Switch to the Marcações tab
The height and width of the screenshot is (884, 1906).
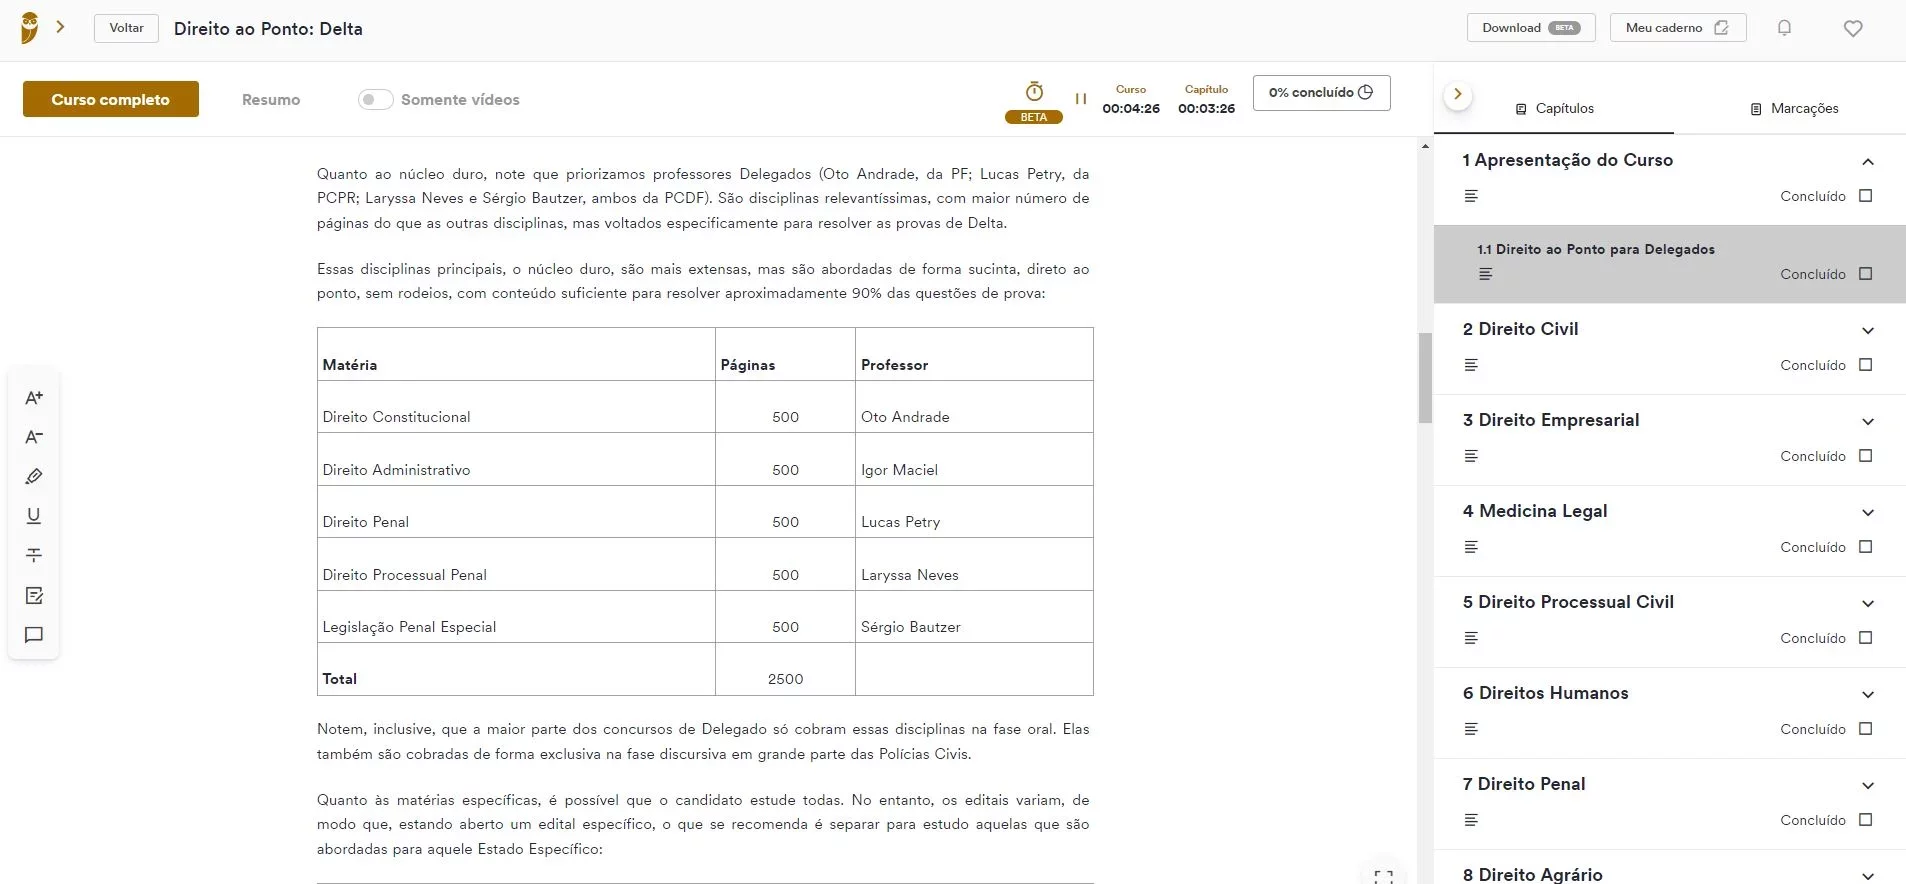[x=1794, y=108]
